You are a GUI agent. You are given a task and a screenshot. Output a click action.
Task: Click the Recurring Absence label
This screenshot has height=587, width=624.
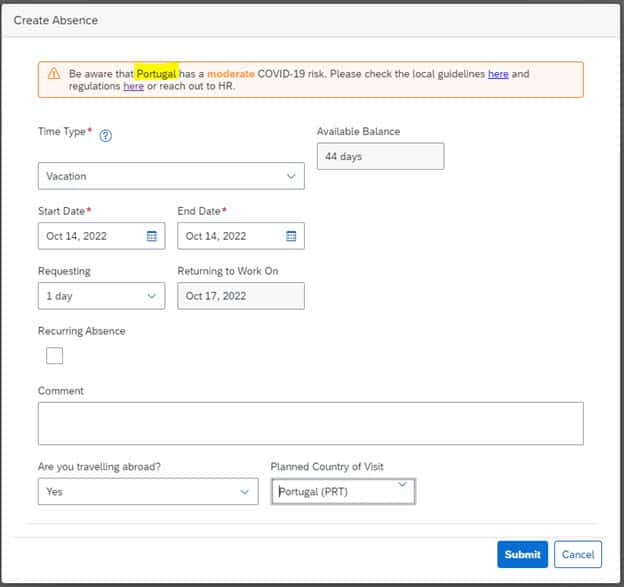[82, 331]
